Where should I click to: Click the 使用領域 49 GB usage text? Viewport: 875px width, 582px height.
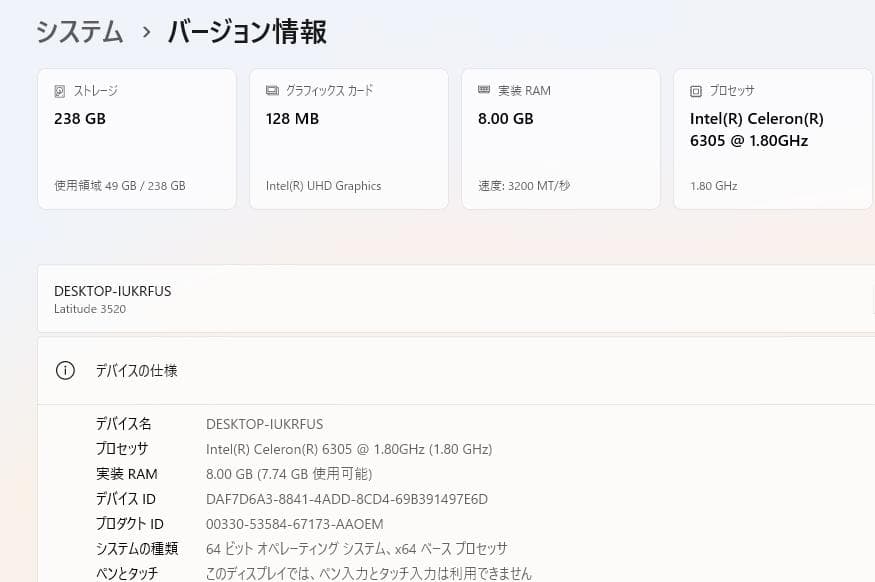click(118, 185)
